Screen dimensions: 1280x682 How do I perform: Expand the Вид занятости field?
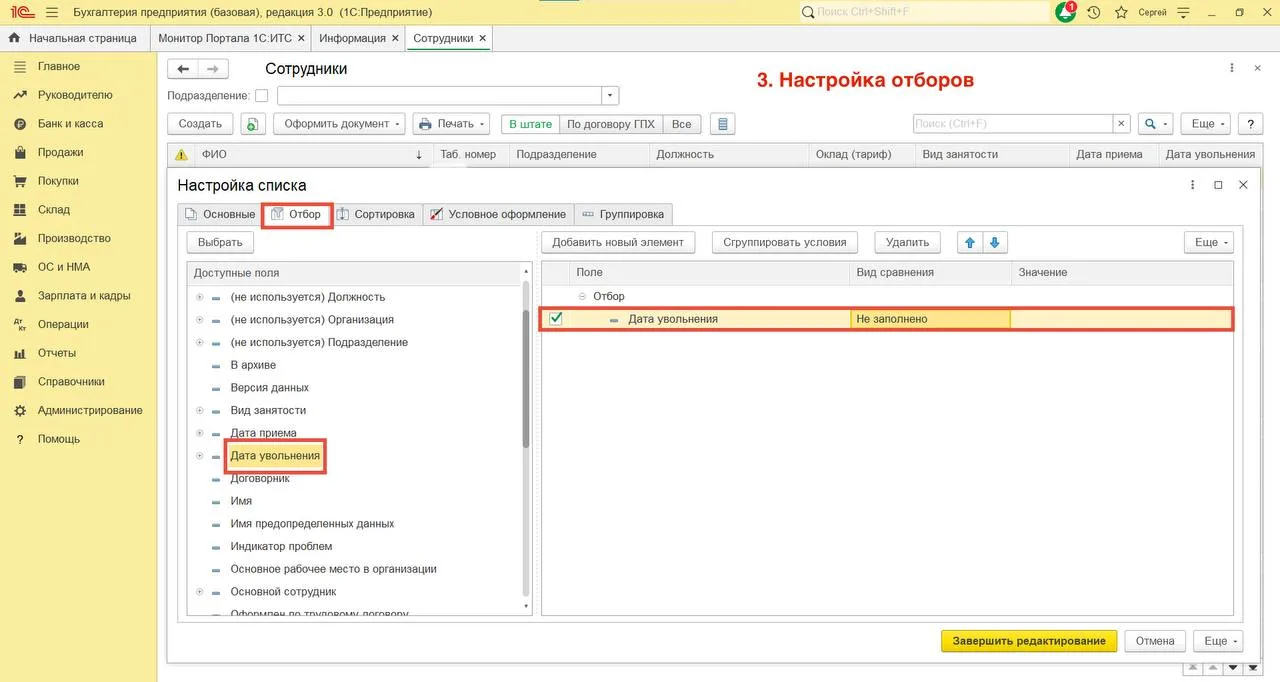tap(200, 410)
